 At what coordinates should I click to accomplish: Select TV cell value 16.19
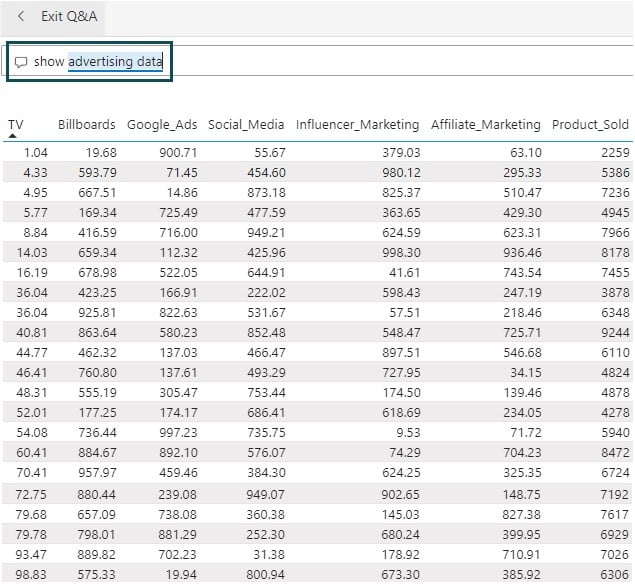(32, 273)
